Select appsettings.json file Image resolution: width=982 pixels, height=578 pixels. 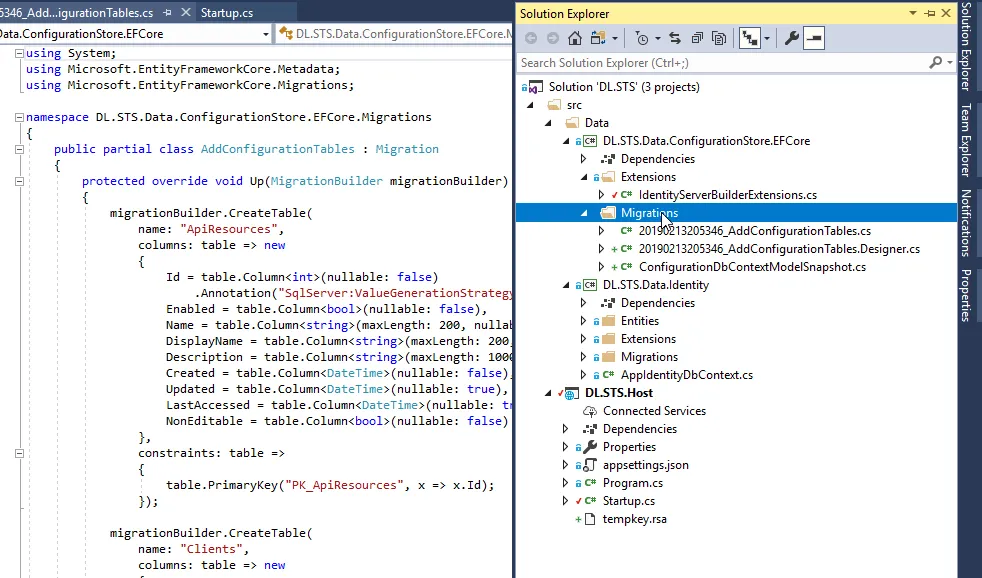point(645,465)
